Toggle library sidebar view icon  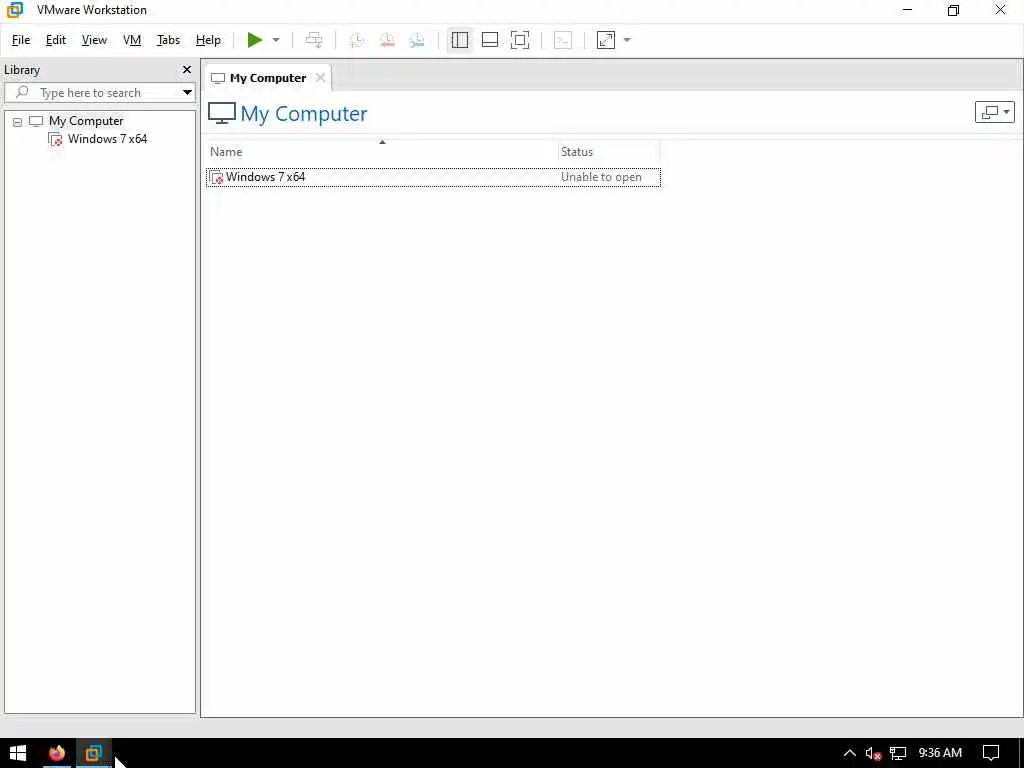460,40
